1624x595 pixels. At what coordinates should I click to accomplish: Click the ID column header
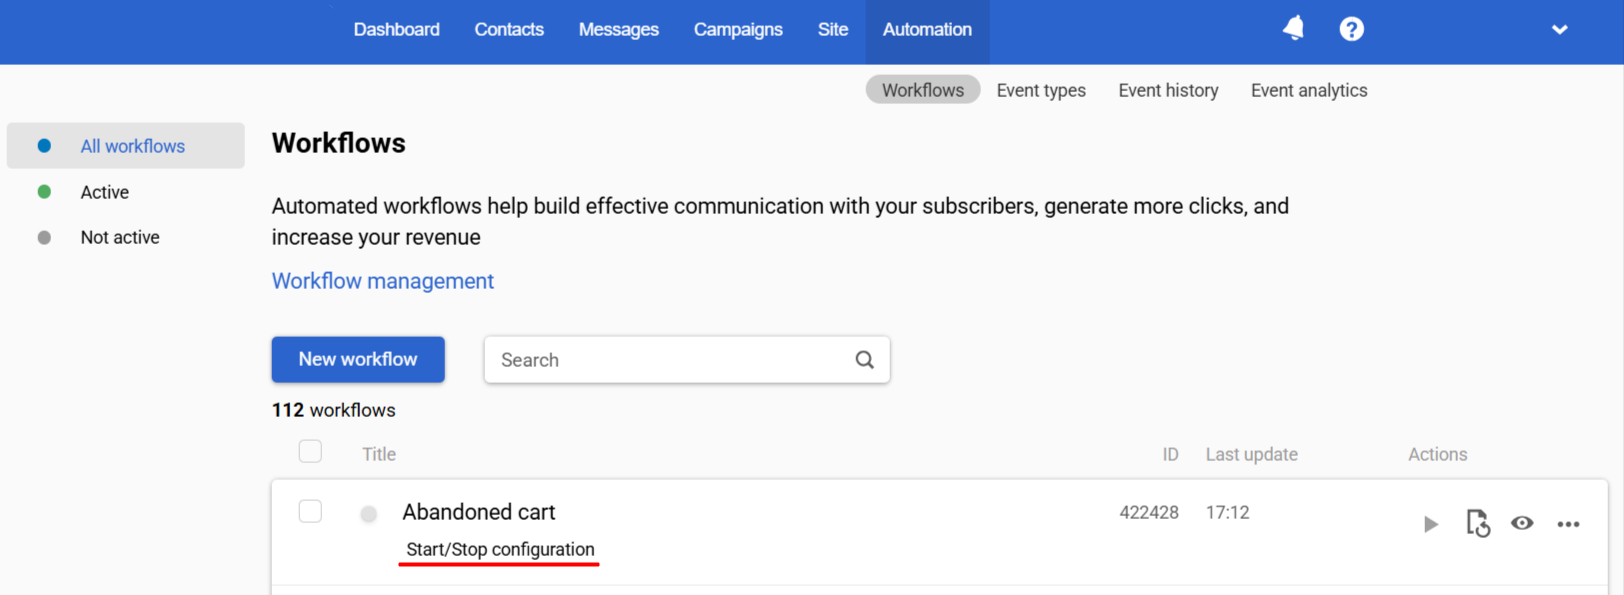pyautogui.click(x=1170, y=454)
